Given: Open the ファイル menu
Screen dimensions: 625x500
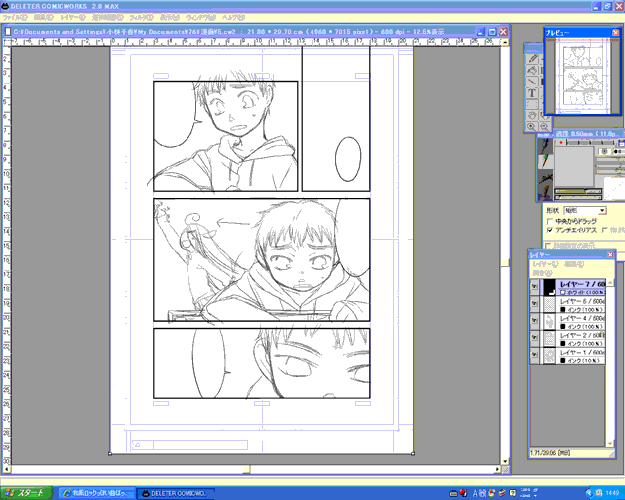Looking at the screenshot, I should [14, 18].
